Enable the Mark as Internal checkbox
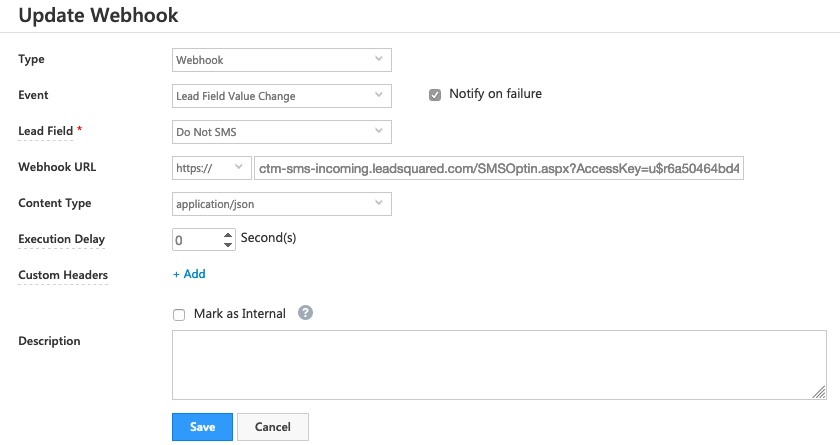The image size is (840, 445). coord(180,315)
